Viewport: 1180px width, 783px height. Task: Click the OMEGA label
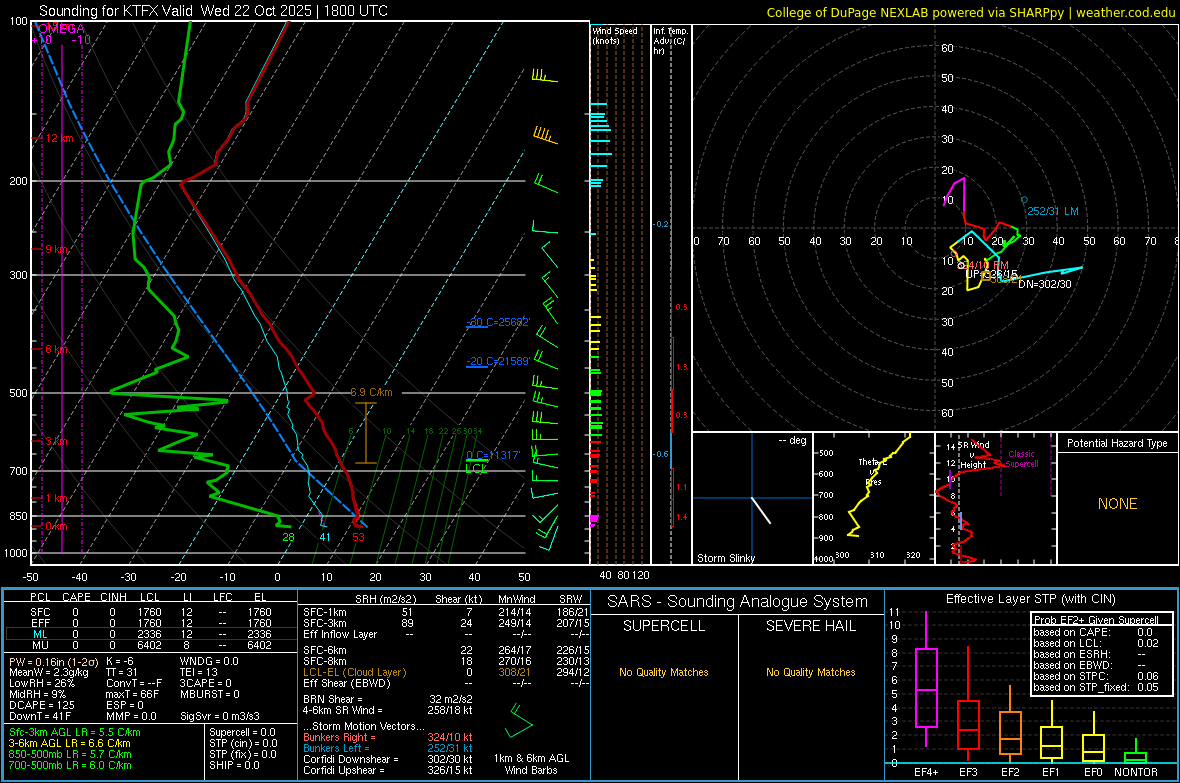[x=61, y=29]
